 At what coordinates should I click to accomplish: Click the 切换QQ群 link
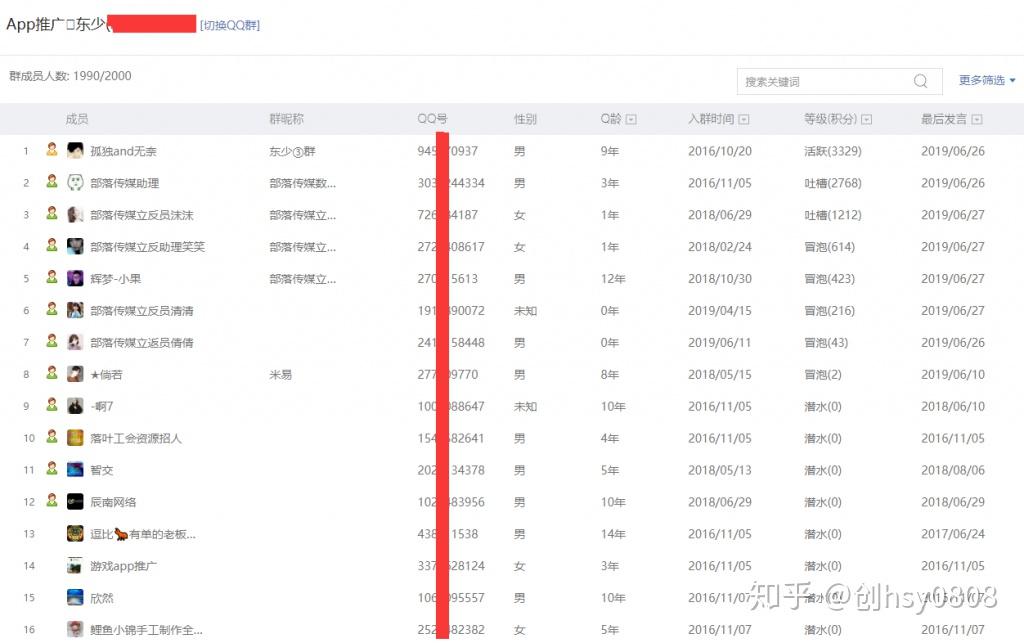click(x=230, y=25)
